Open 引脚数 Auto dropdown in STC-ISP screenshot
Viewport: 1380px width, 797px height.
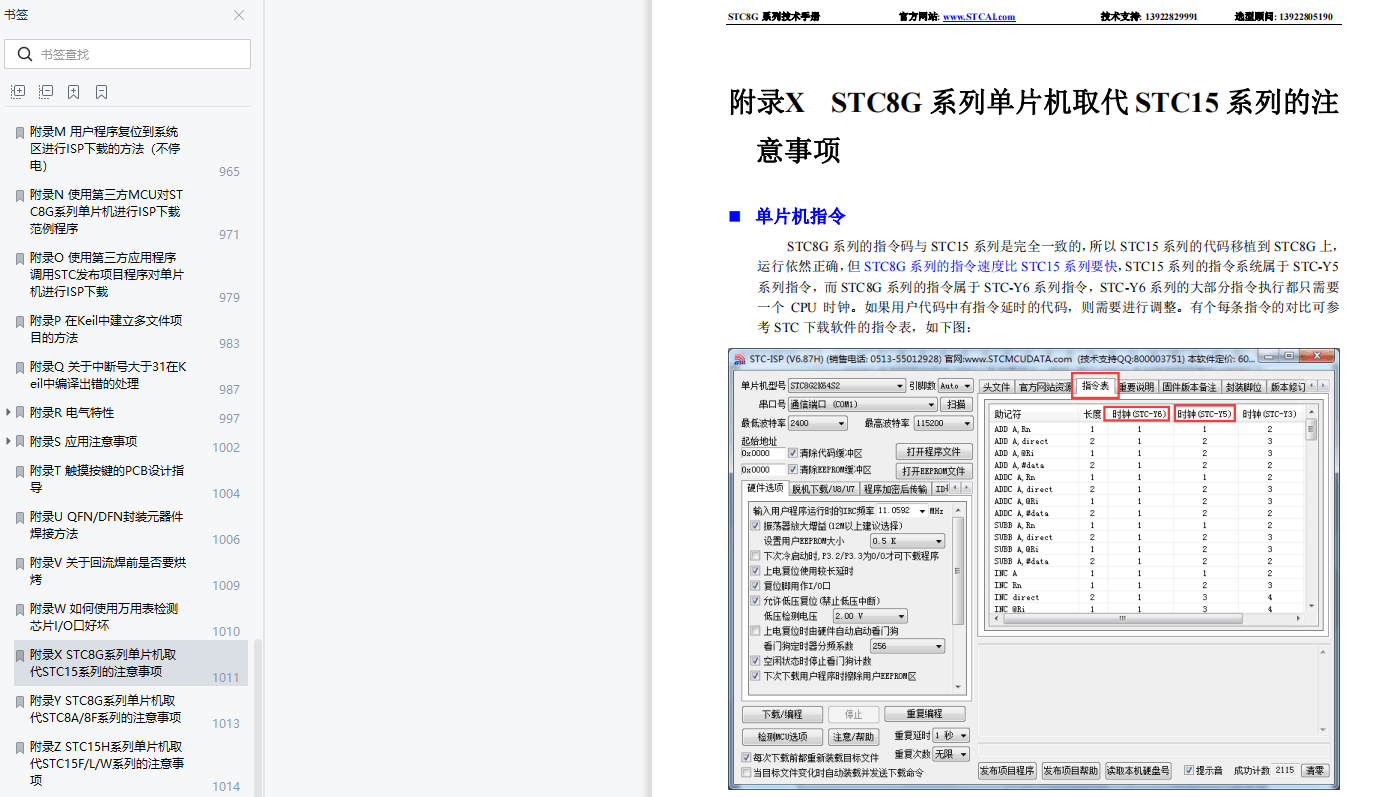click(955, 385)
